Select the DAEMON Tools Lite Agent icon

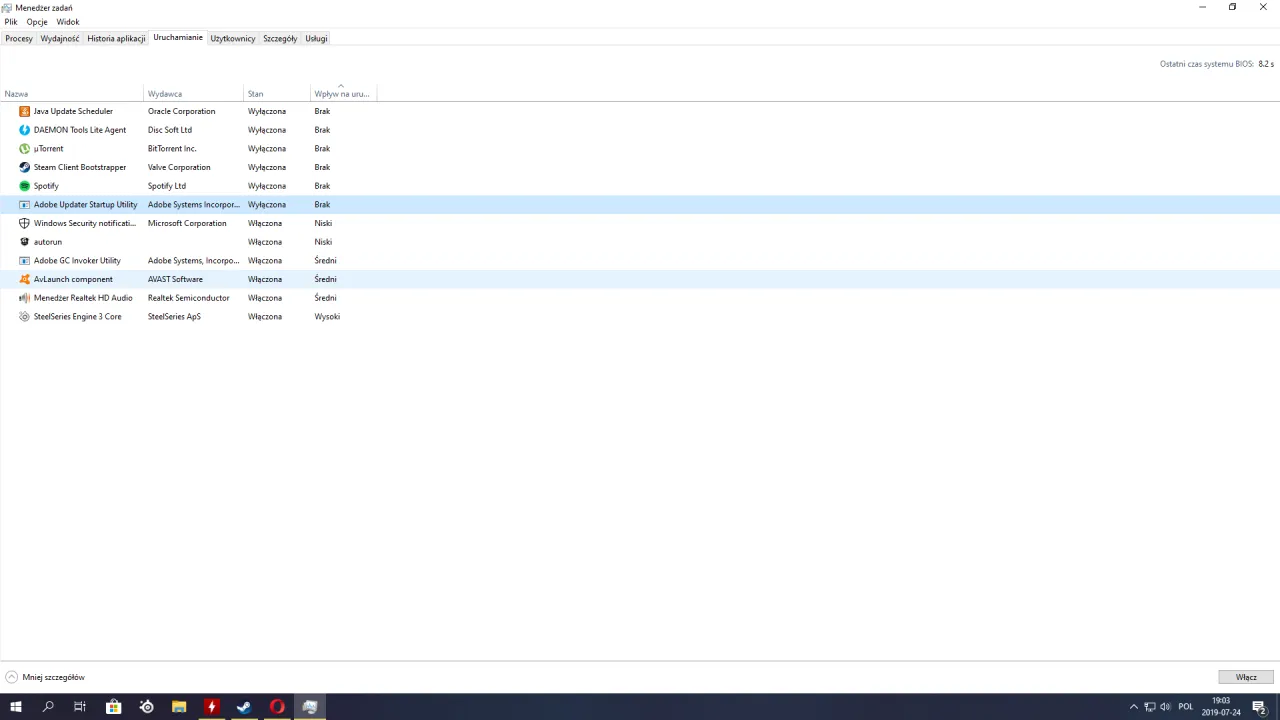tap(25, 130)
